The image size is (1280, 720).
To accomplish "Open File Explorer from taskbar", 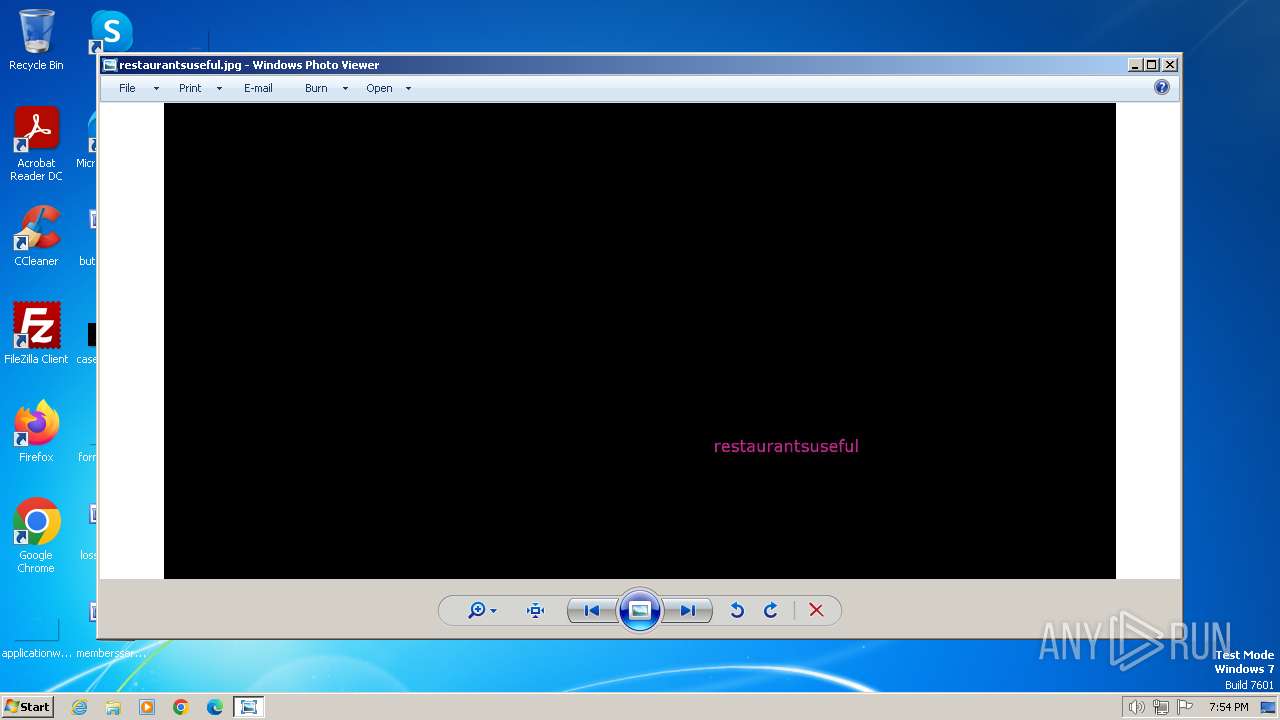I will tap(113, 707).
